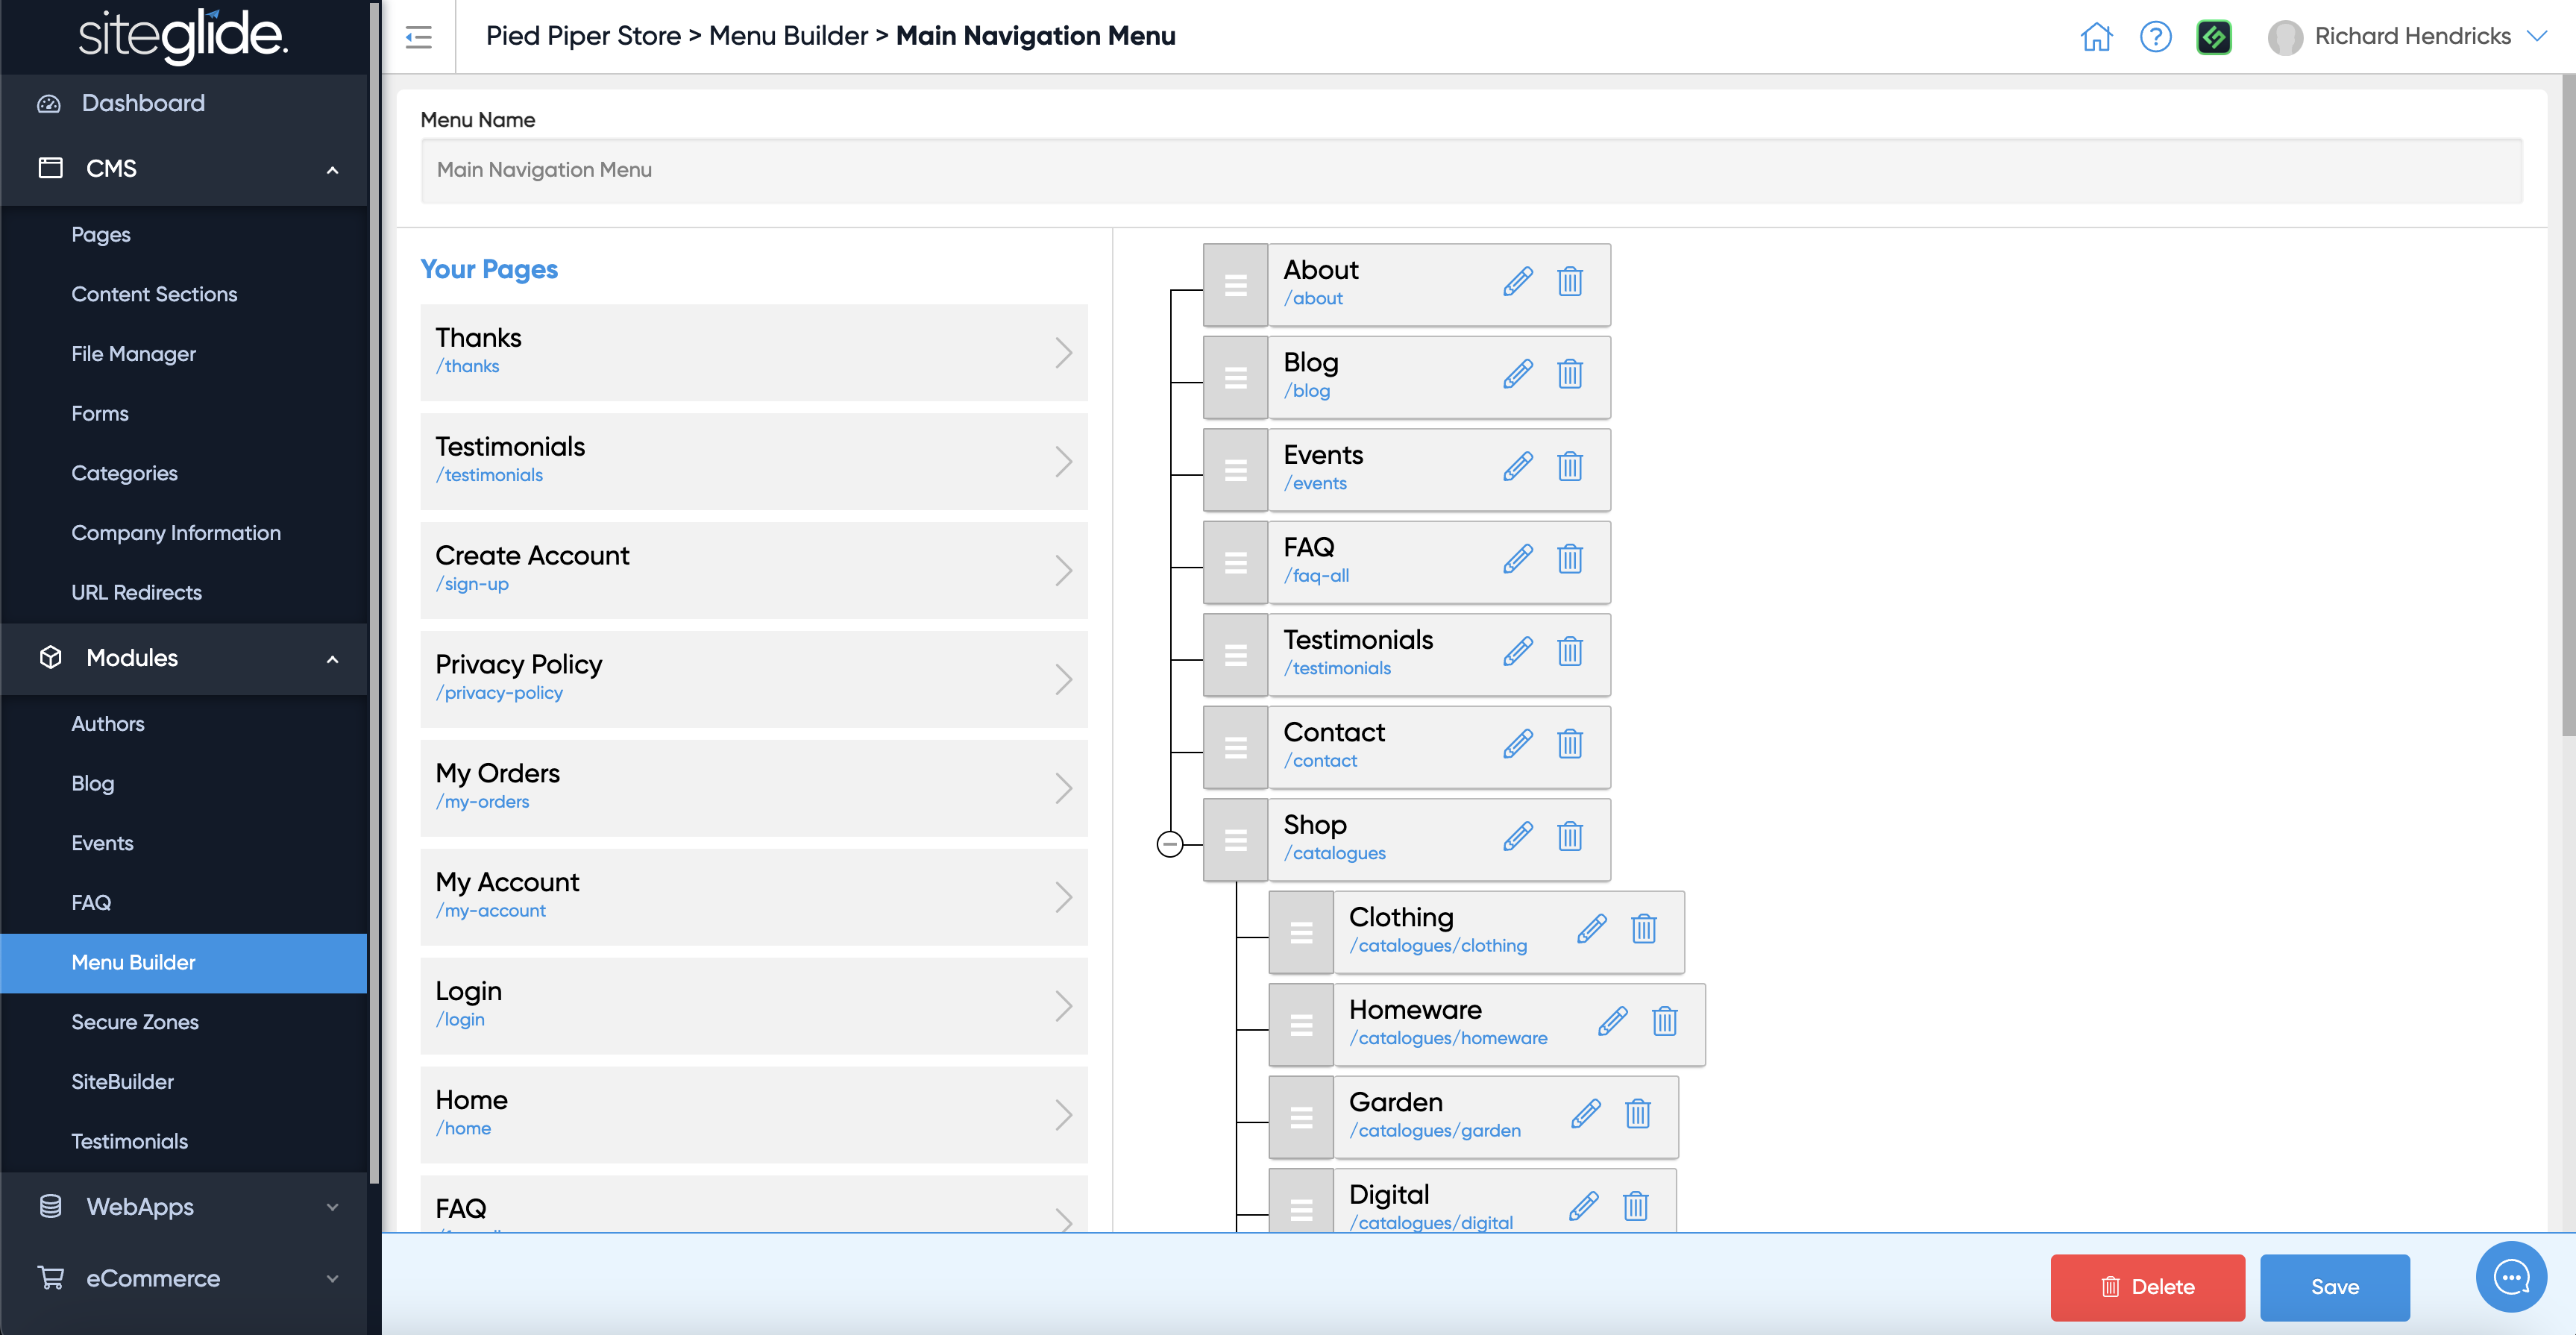Click the Menu Name input field
The height and width of the screenshot is (1335, 2576).
click(x=1470, y=170)
